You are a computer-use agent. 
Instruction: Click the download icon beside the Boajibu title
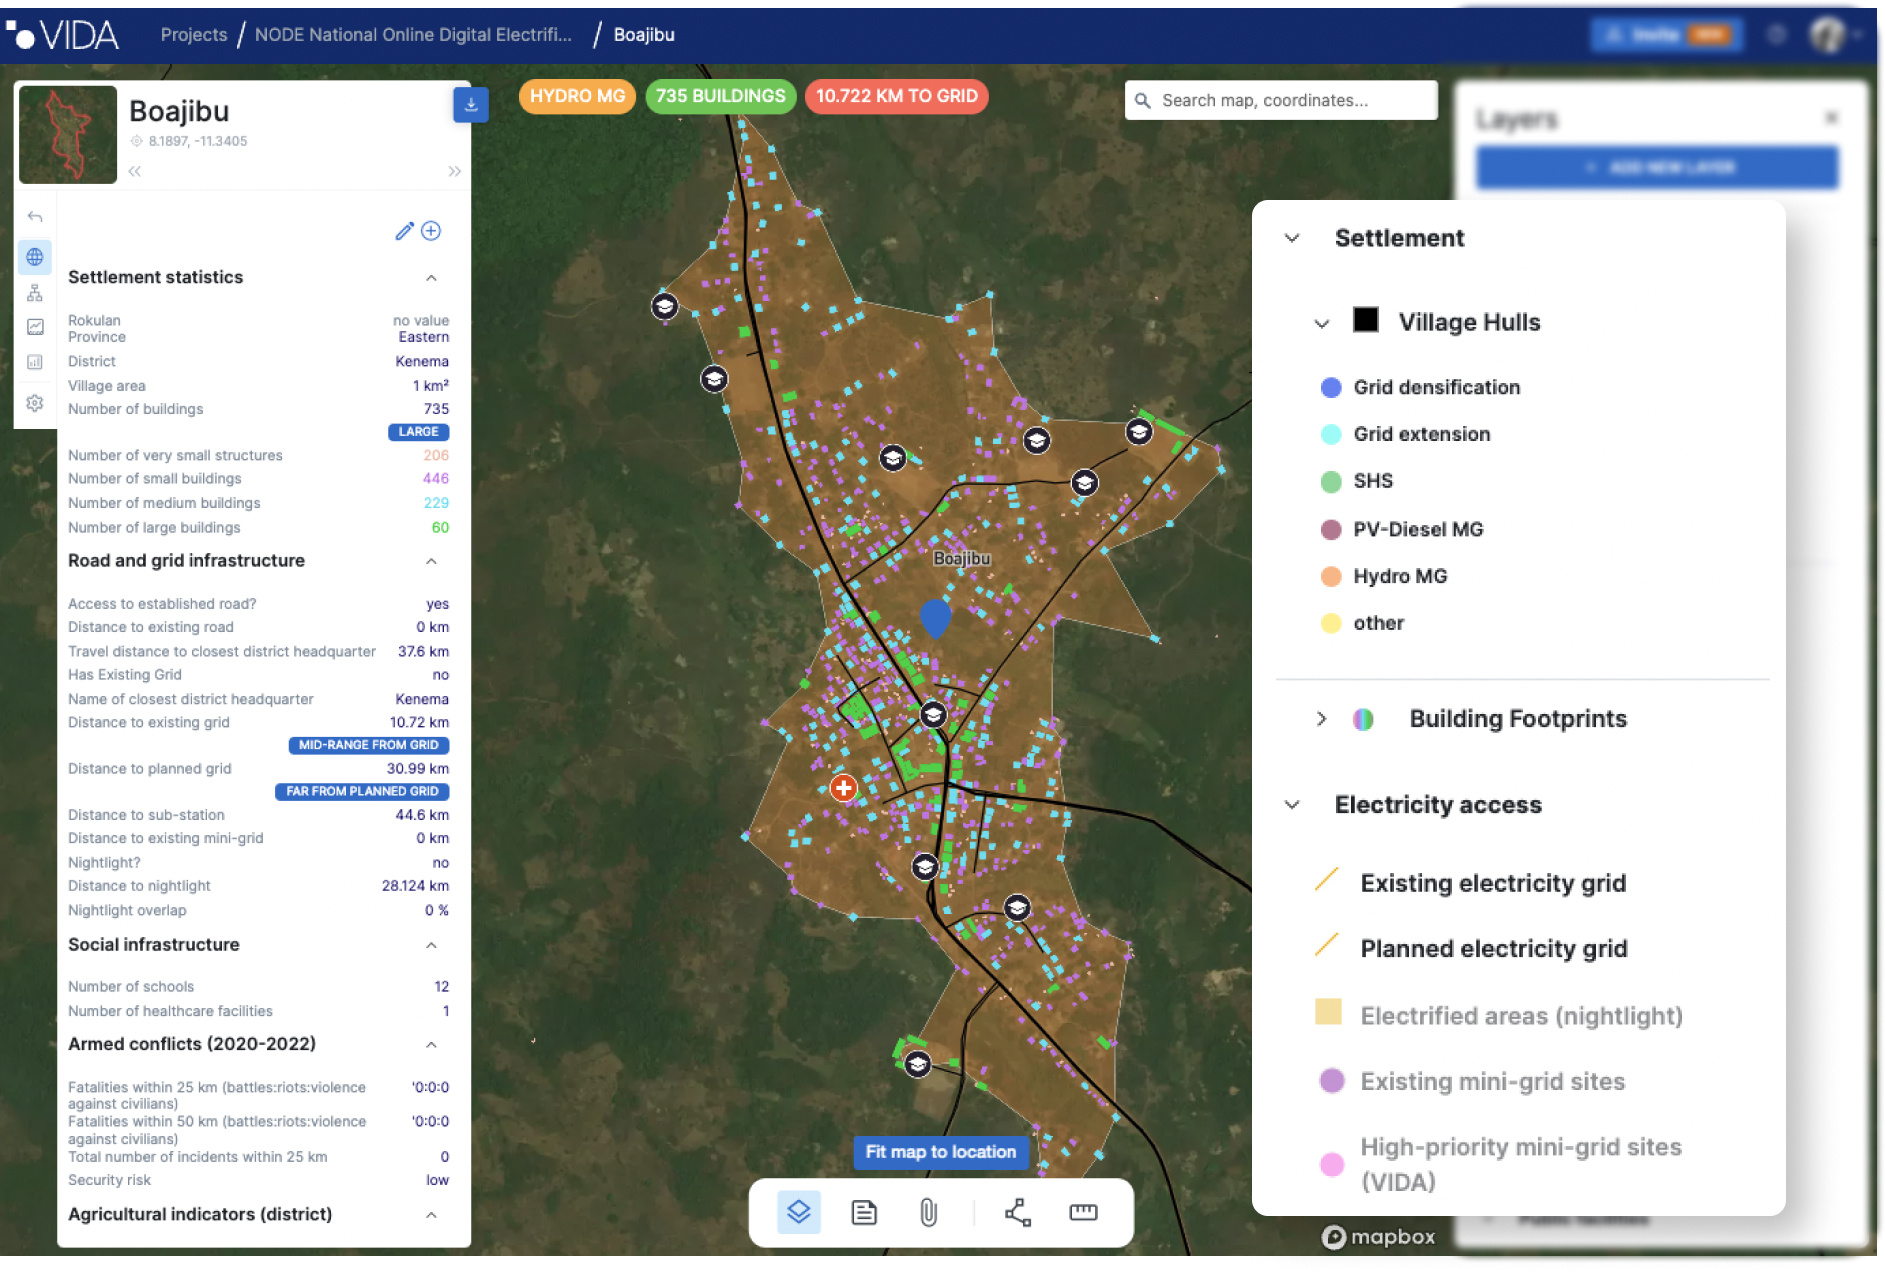470,104
